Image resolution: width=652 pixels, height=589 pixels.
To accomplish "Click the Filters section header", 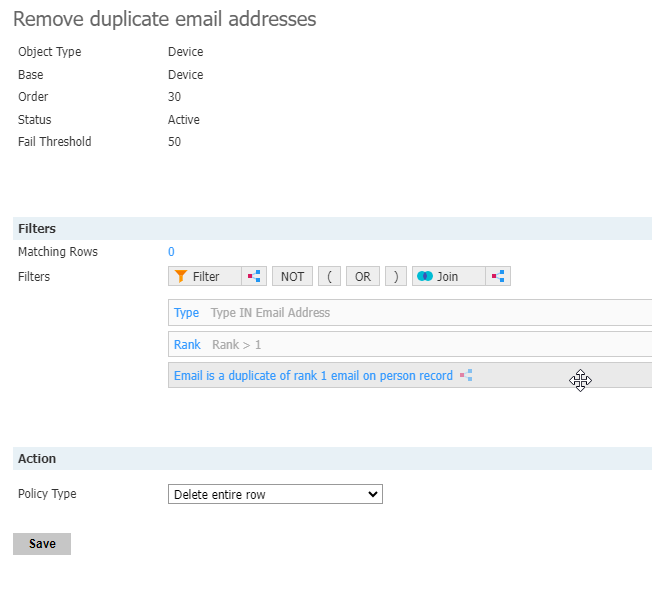I will pyautogui.click(x=333, y=228).
